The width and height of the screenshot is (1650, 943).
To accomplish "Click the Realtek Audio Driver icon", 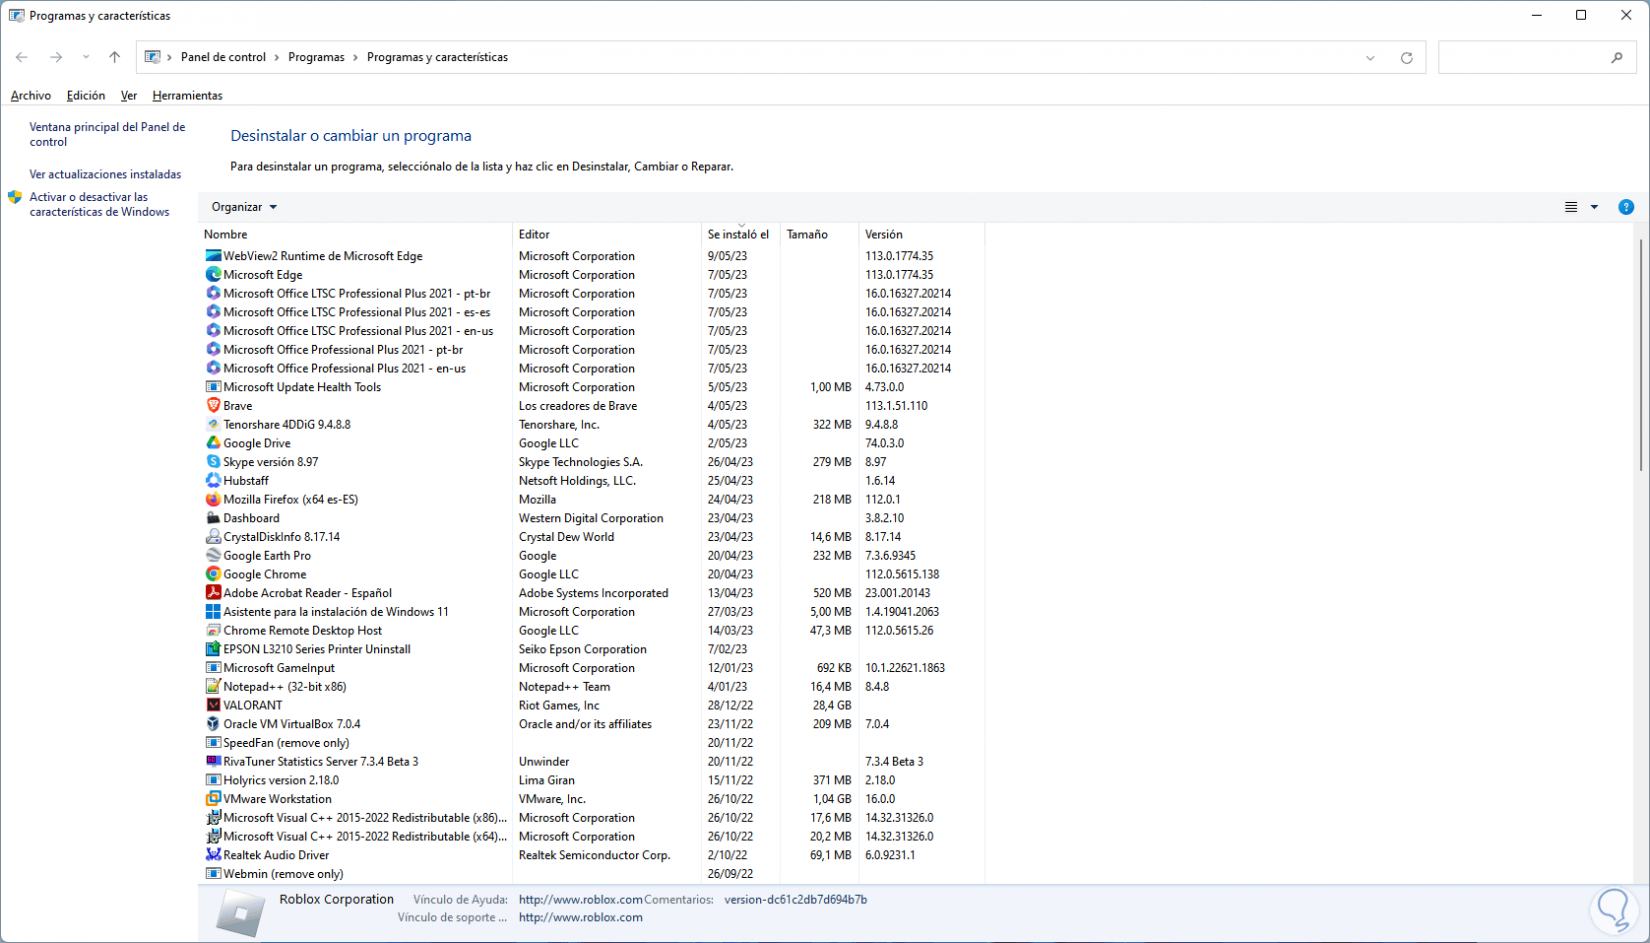I will coord(213,855).
